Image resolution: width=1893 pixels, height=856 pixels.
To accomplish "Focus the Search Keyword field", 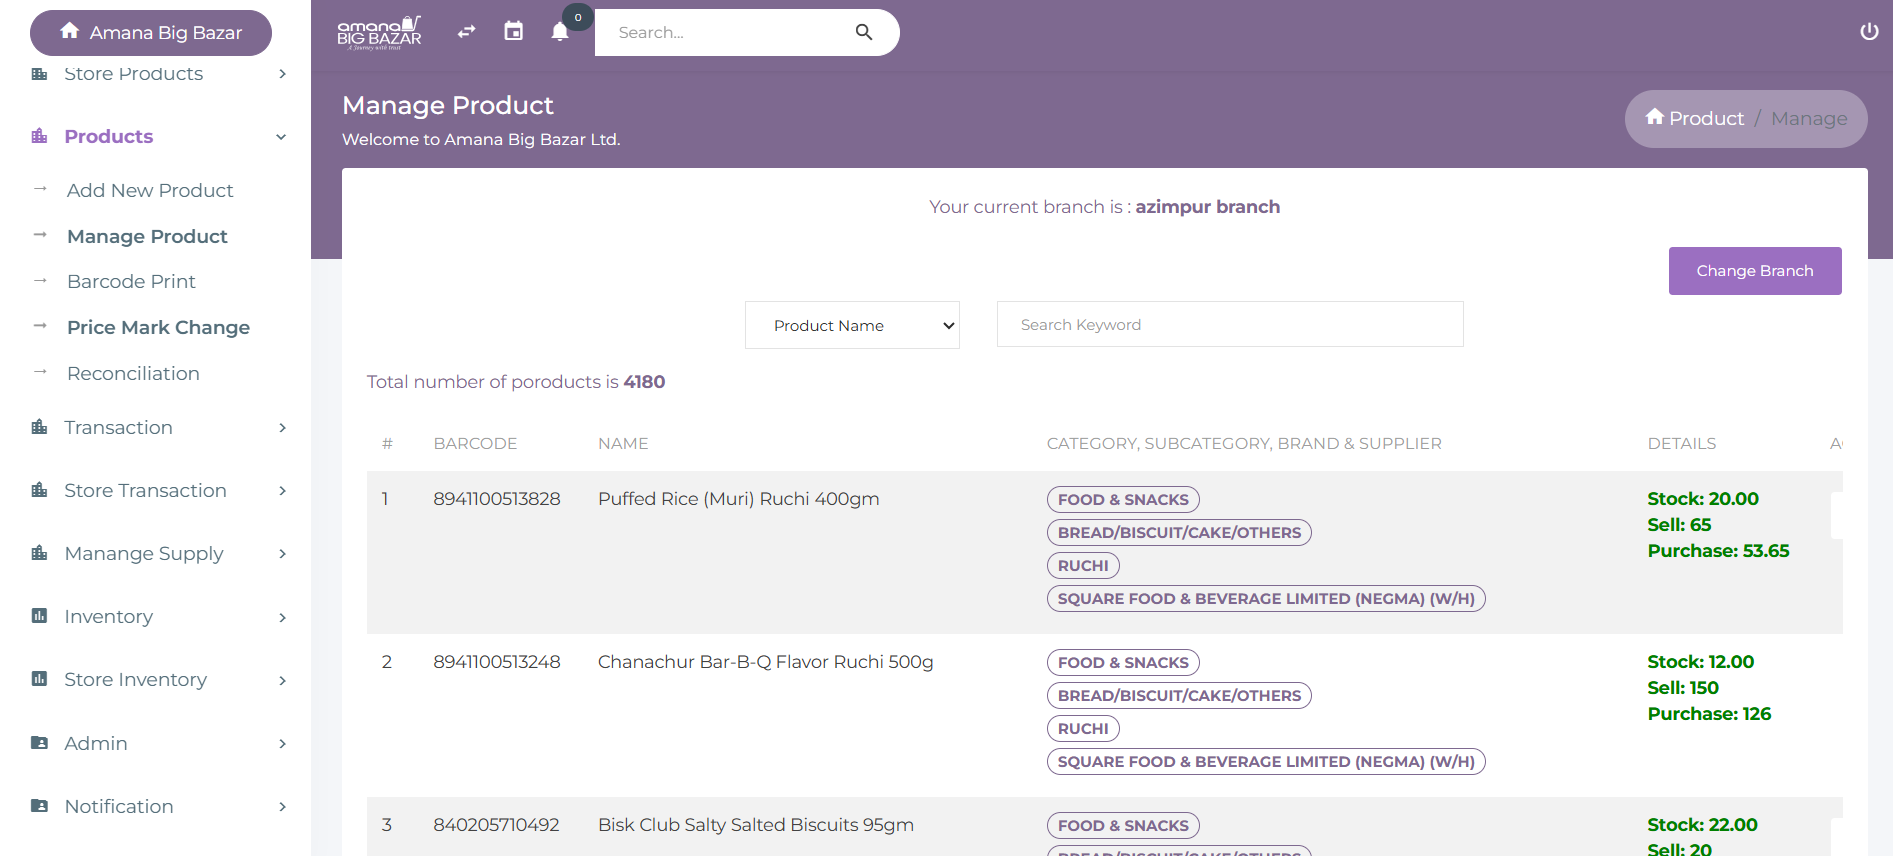I will pos(1230,324).
